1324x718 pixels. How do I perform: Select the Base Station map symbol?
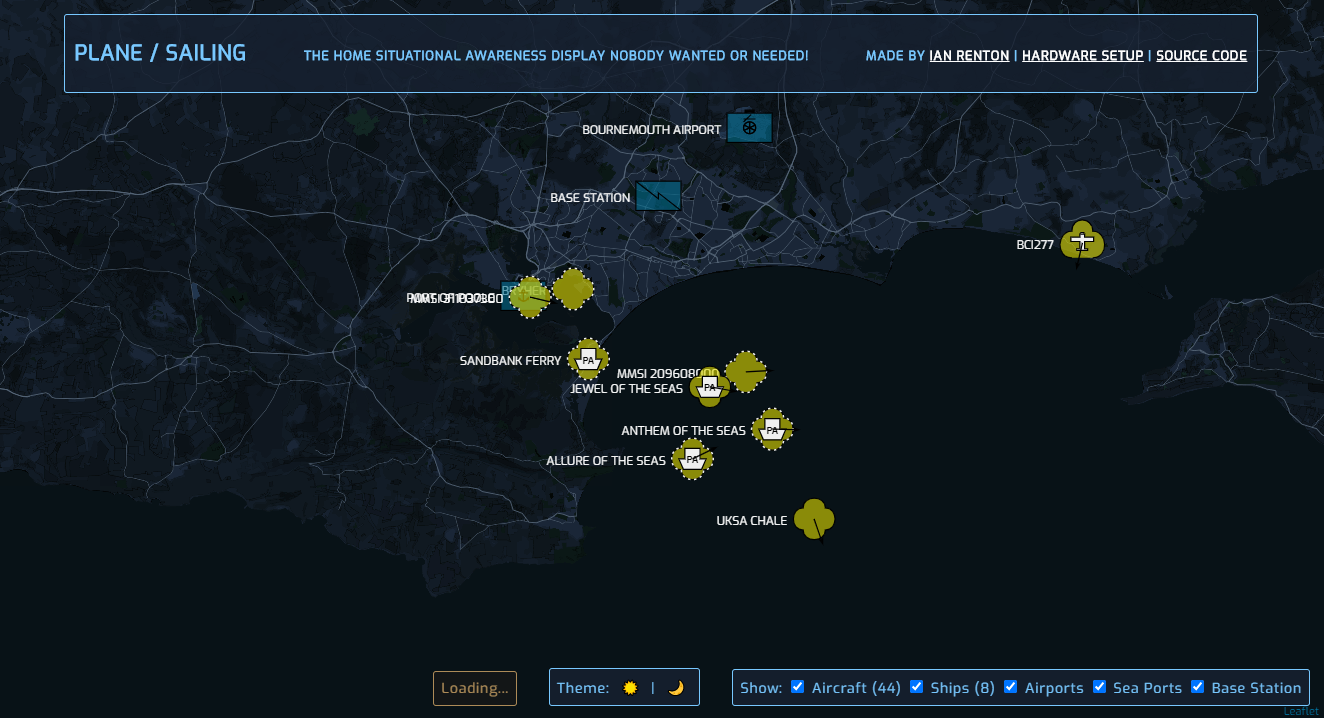coord(658,197)
